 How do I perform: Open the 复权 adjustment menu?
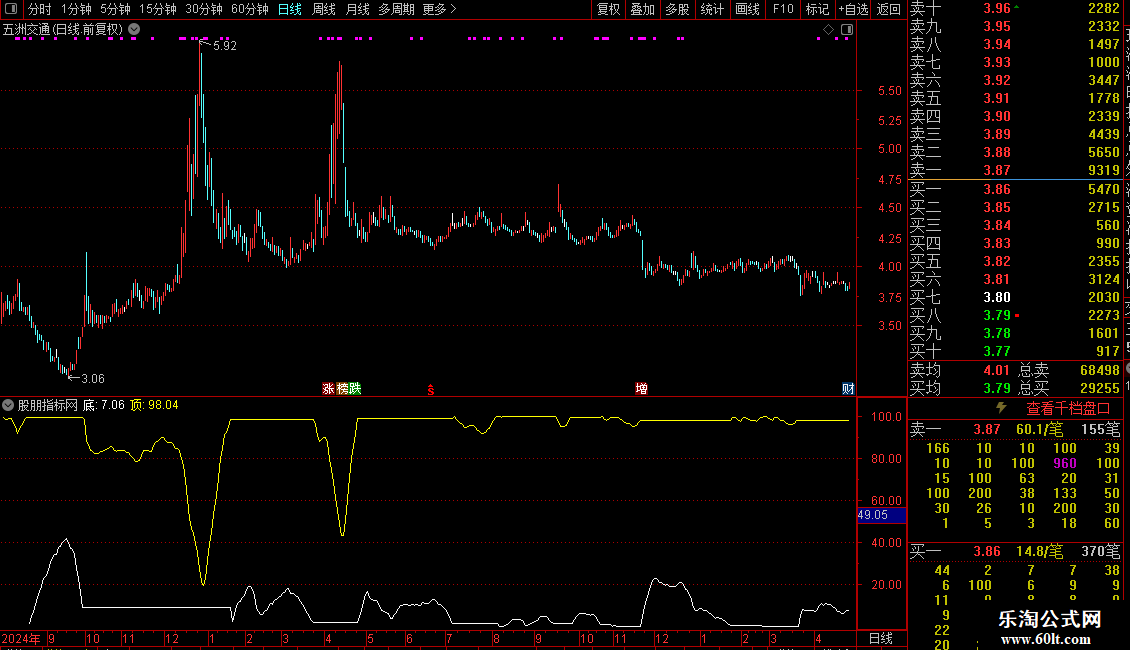(608, 9)
